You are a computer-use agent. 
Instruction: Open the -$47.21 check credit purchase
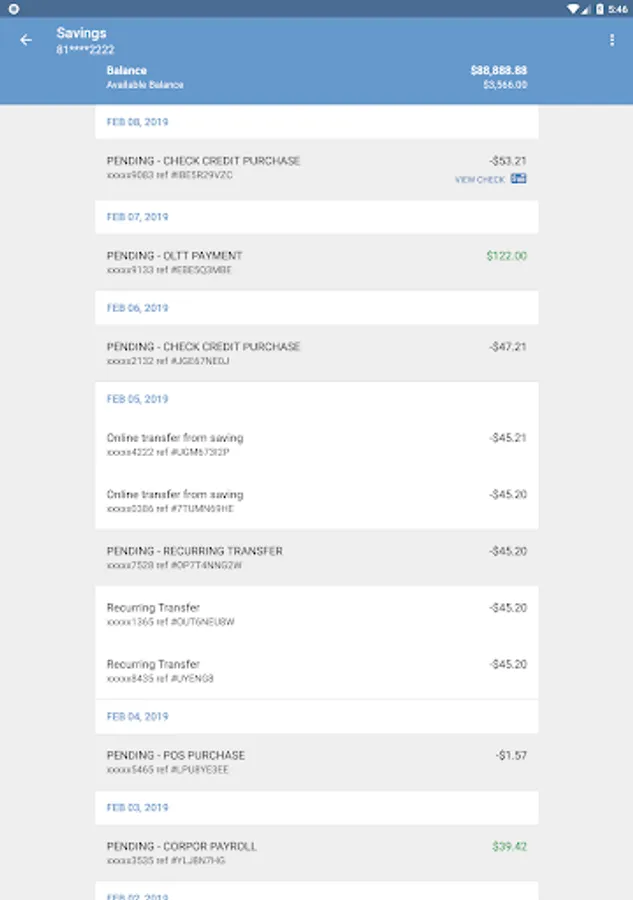point(300,353)
